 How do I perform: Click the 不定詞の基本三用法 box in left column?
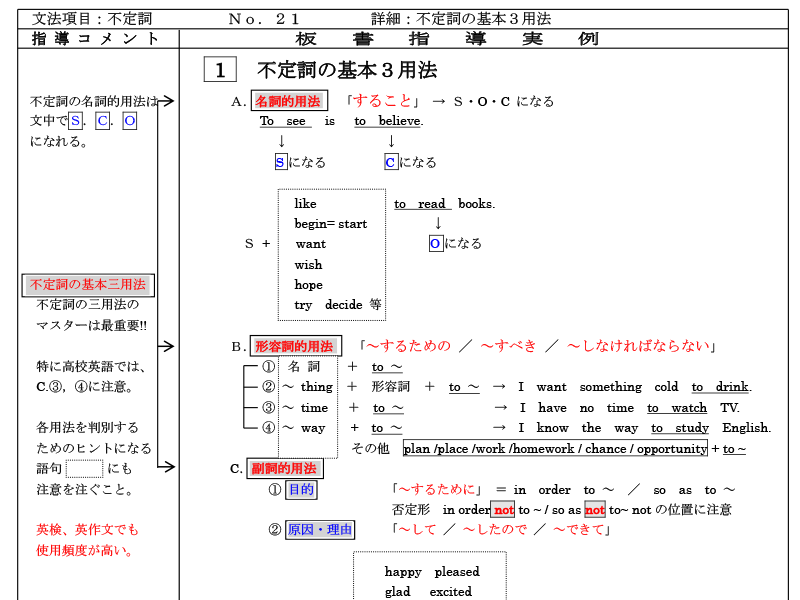pos(89,284)
